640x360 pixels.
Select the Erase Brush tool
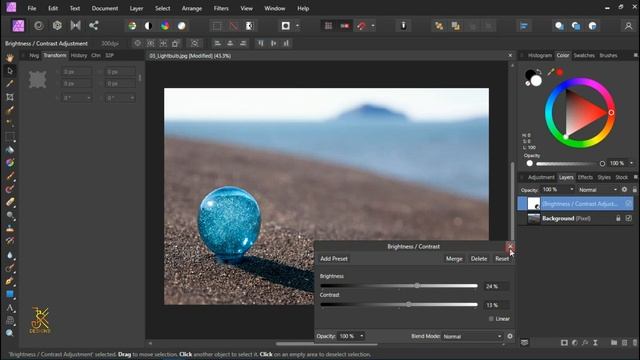pyautogui.click(x=10, y=202)
